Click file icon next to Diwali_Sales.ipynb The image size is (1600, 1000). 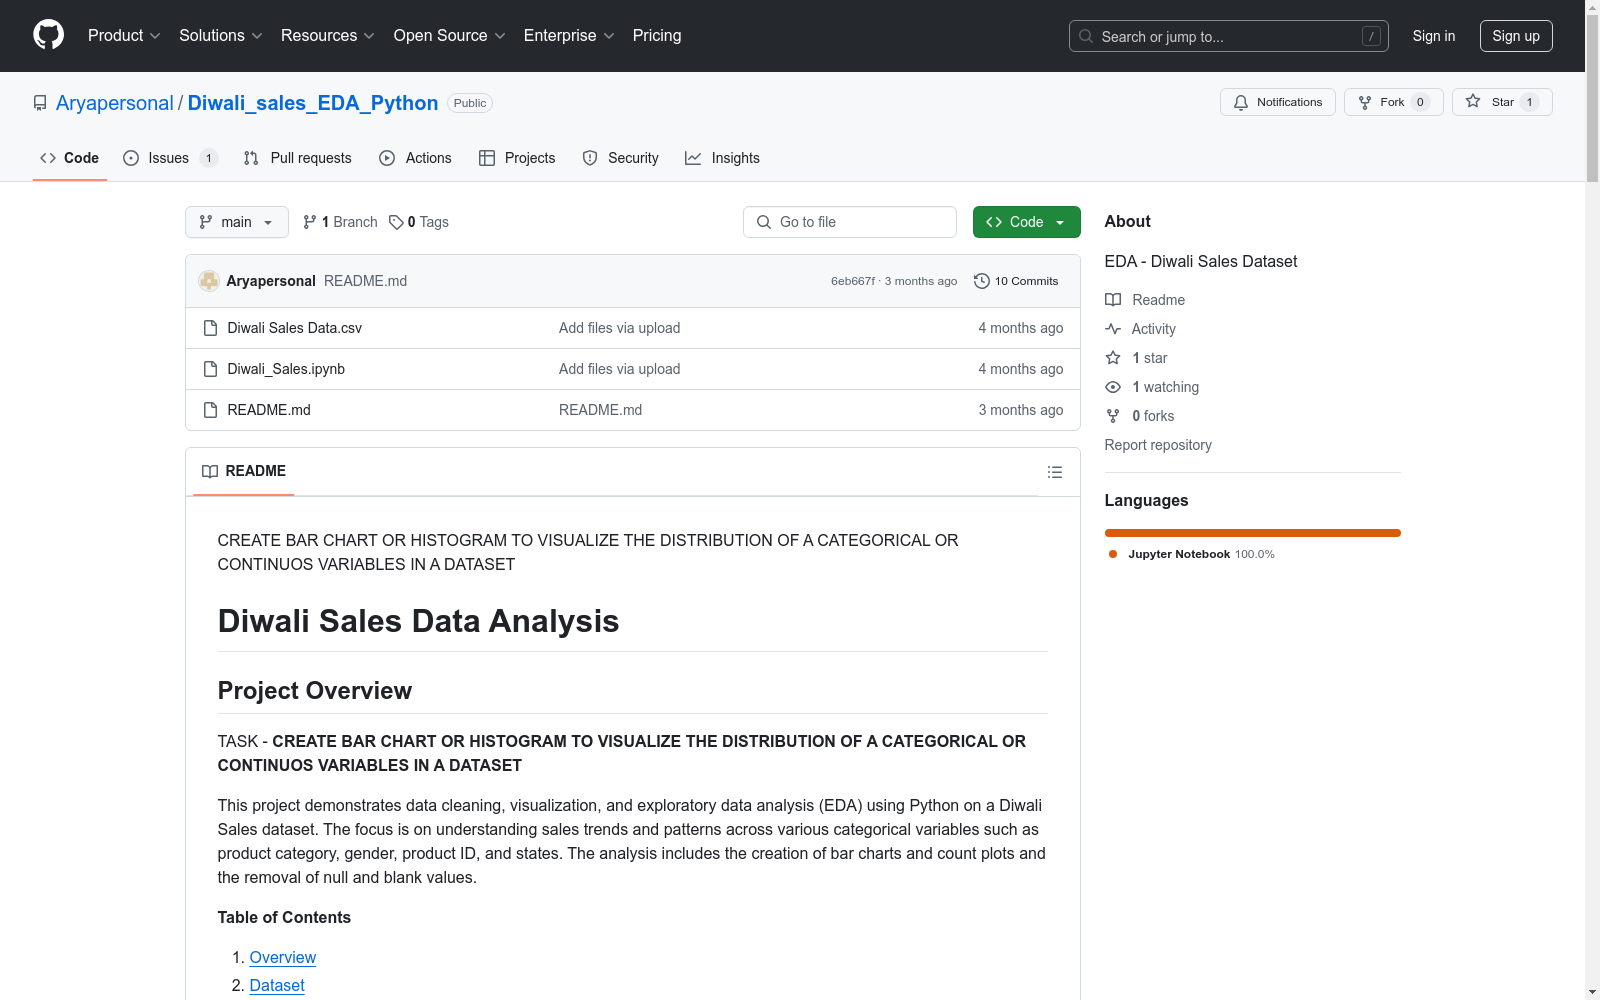click(x=210, y=369)
